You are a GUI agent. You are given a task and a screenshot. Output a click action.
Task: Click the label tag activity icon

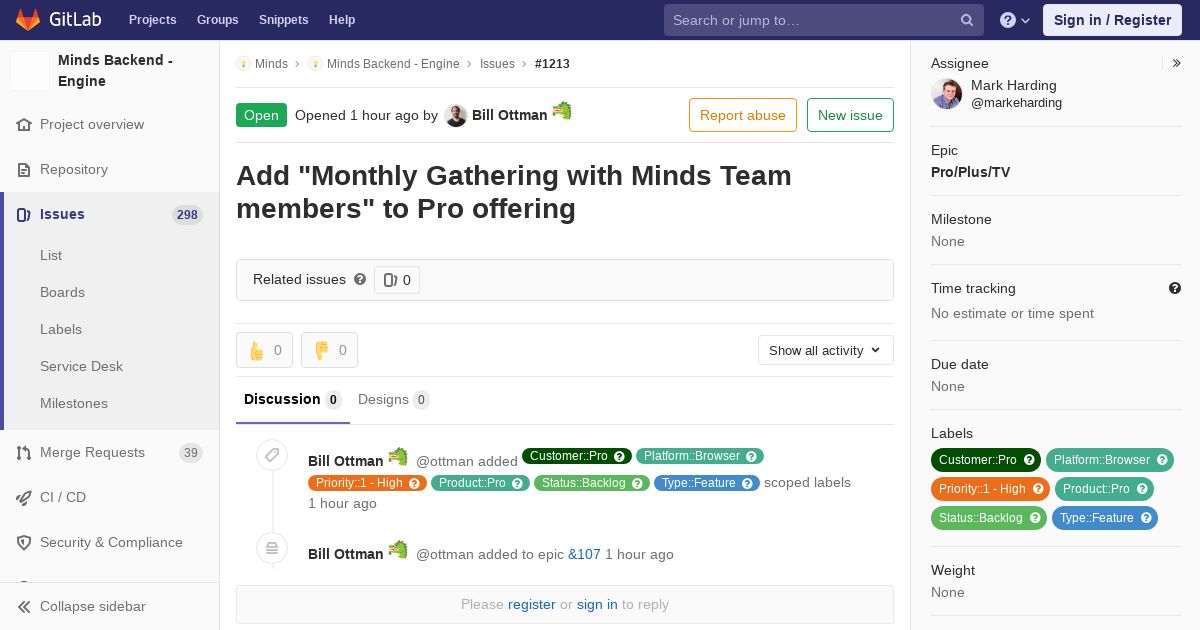point(272,456)
